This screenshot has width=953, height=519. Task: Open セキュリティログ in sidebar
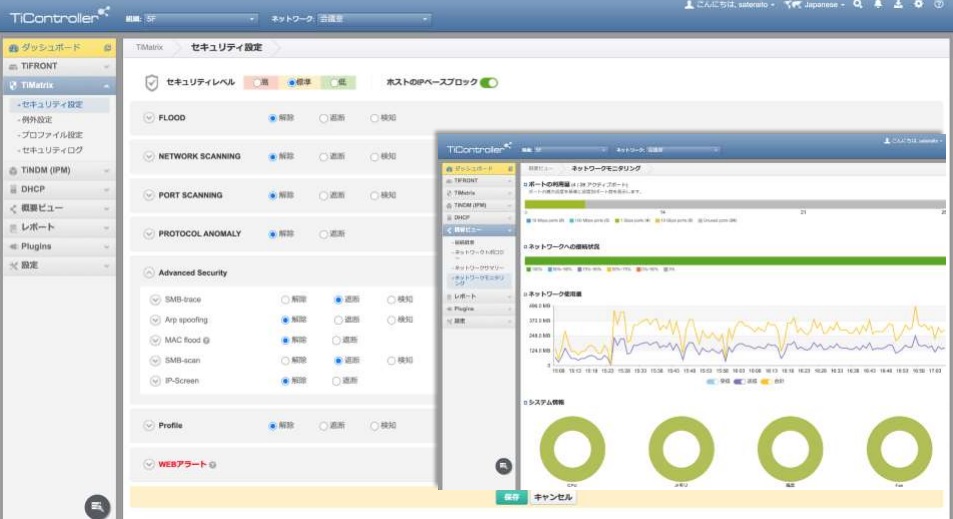51,150
